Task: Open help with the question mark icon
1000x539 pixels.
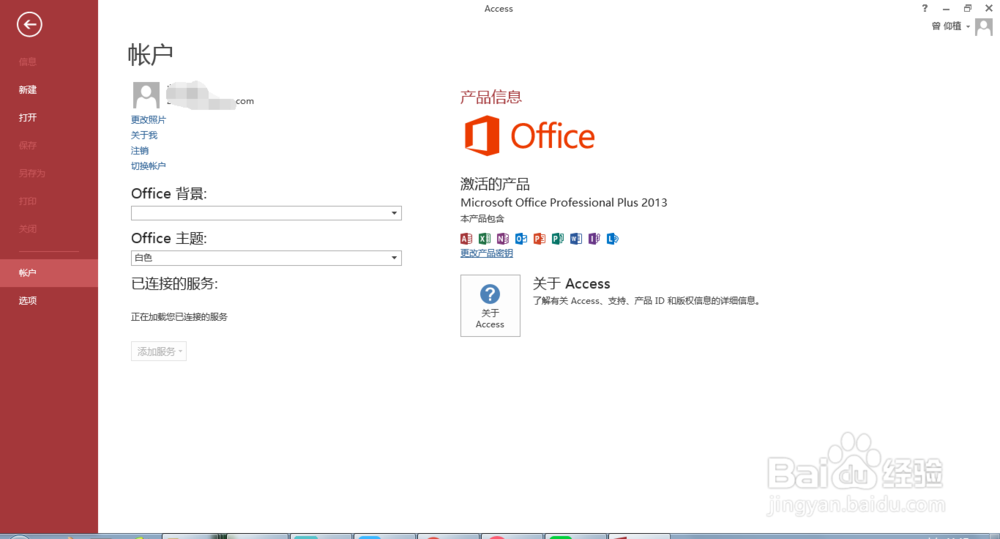Action: click(x=925, y=8)
